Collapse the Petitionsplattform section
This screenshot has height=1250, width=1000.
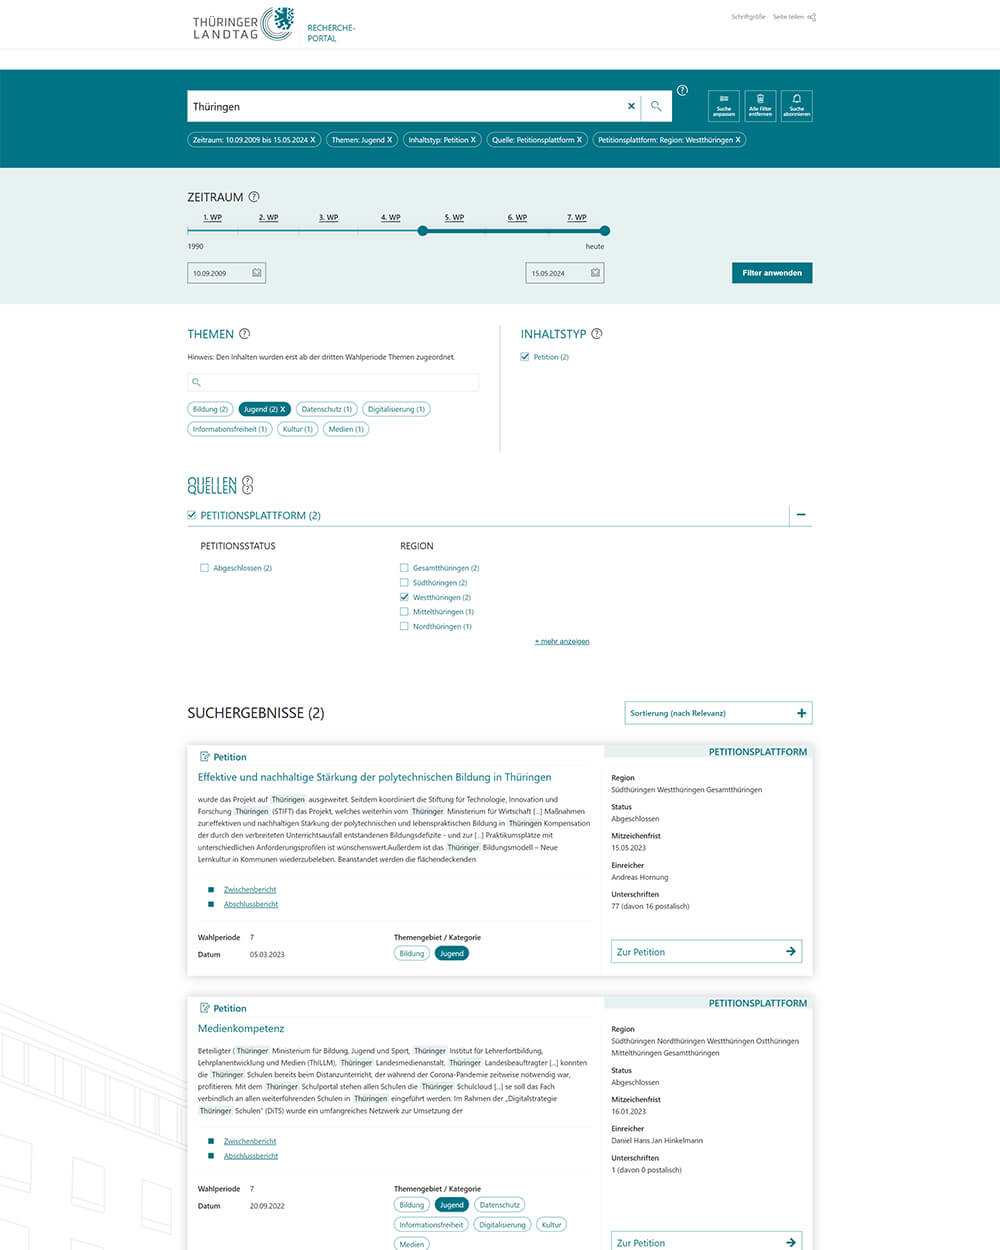(x=801, y=515)
